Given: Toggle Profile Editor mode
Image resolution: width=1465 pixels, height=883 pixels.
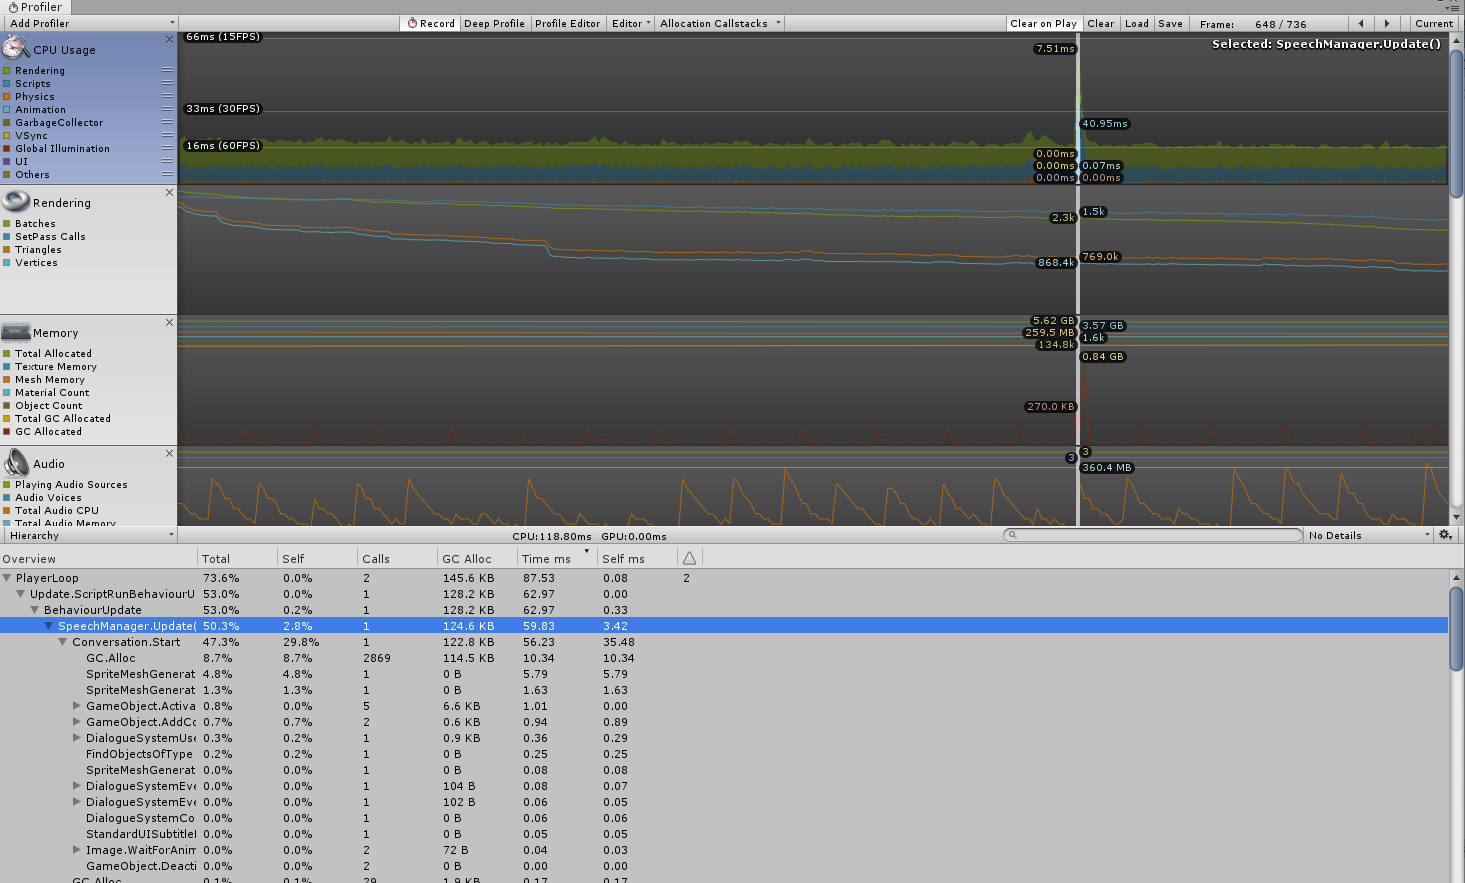Looking at the screenshot, I should pyautogui.click(x=568, y=23).
